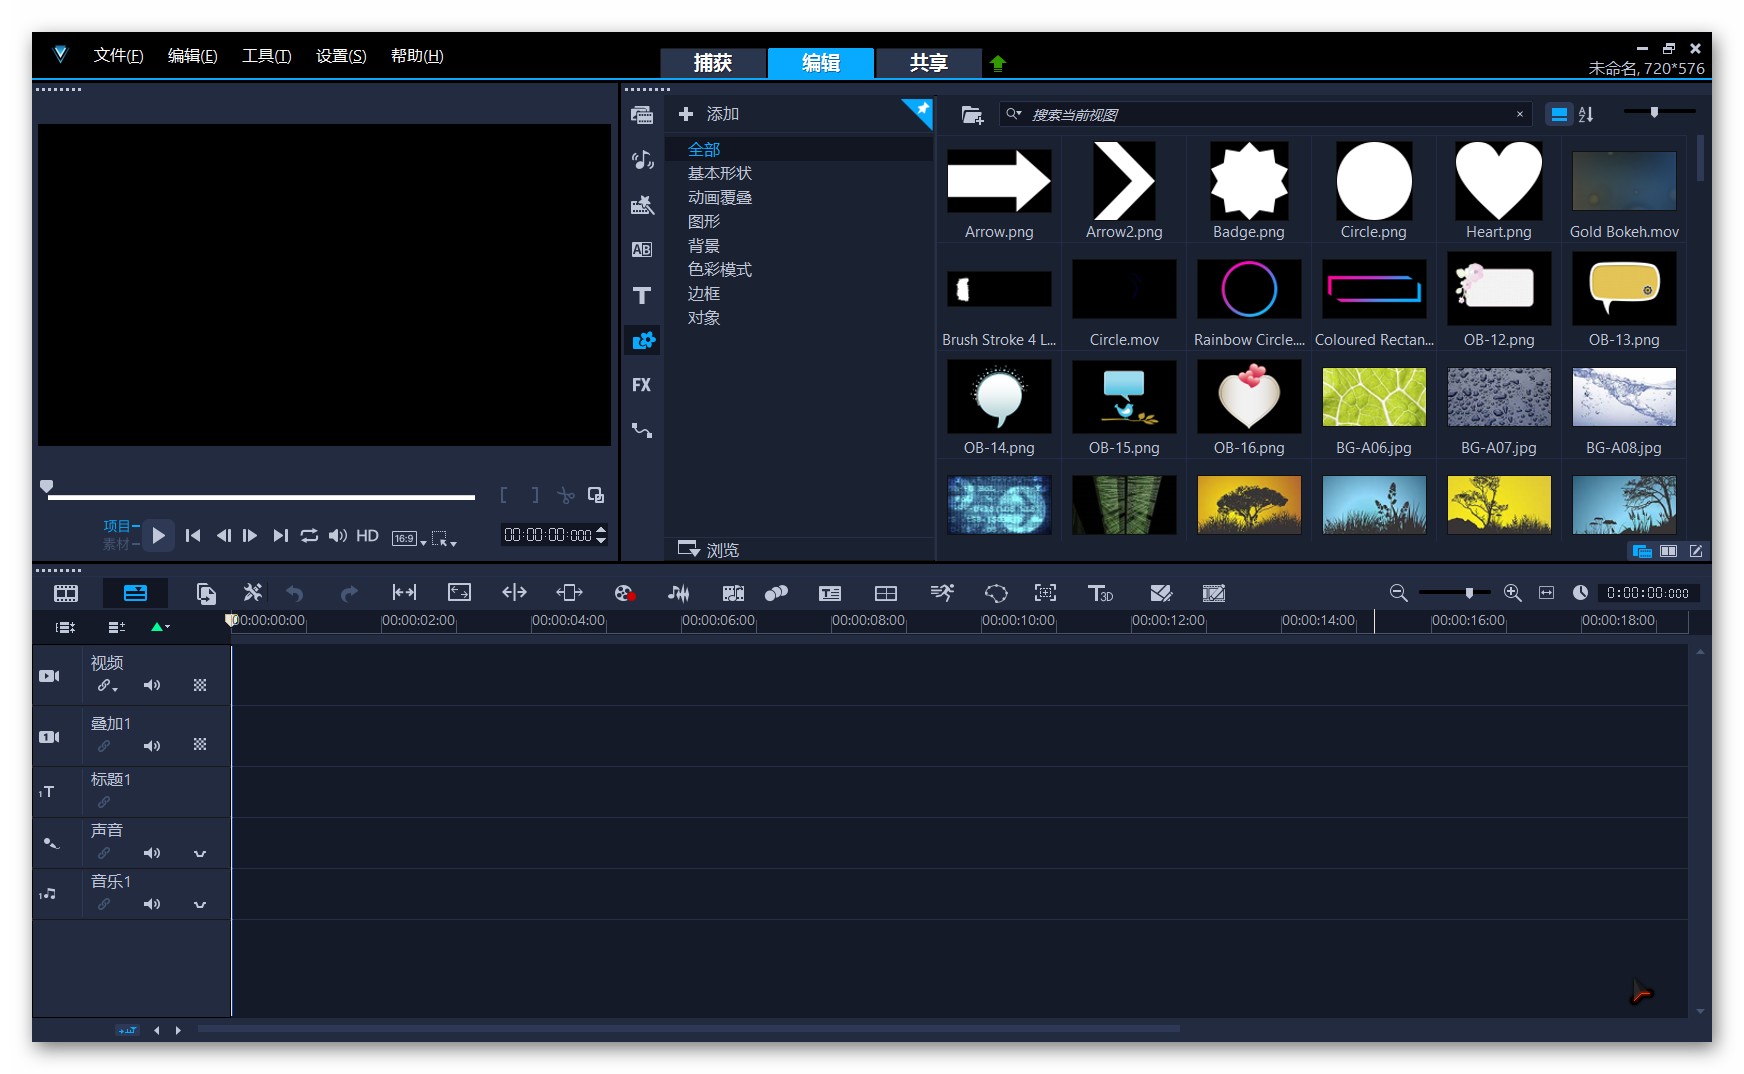Open the search filter magnifier dropdown

click(x=1014, y=114)
